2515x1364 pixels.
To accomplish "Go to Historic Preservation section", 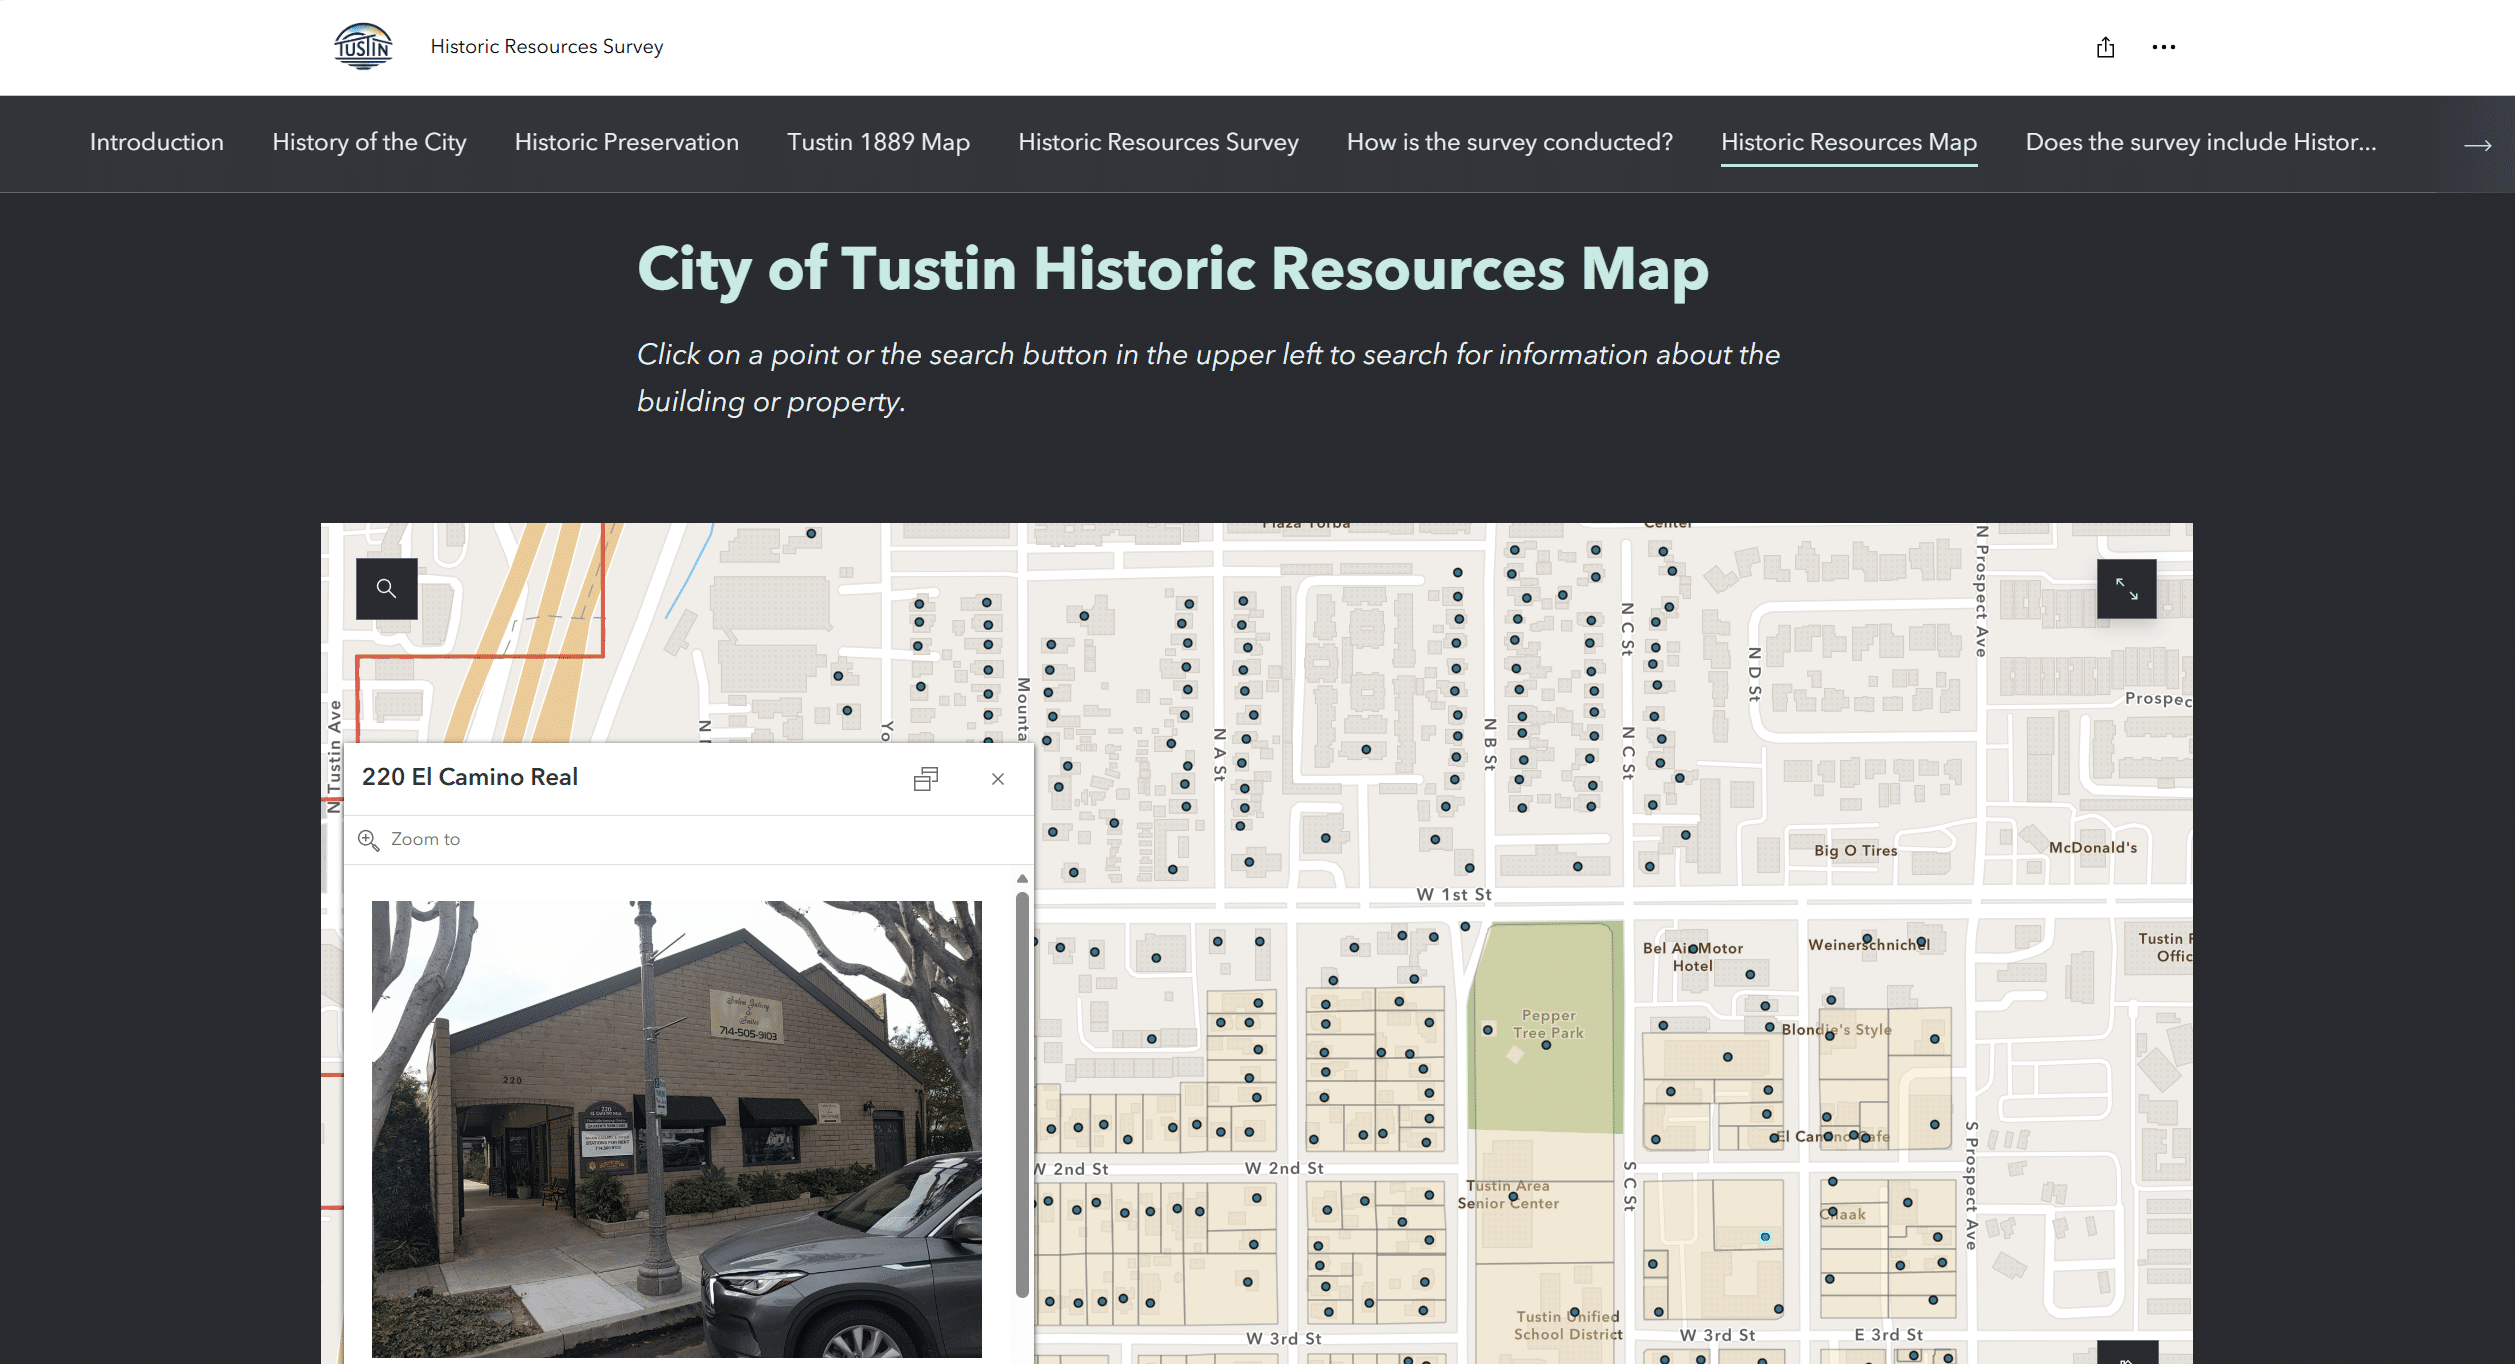I will (x=626, y=142).
